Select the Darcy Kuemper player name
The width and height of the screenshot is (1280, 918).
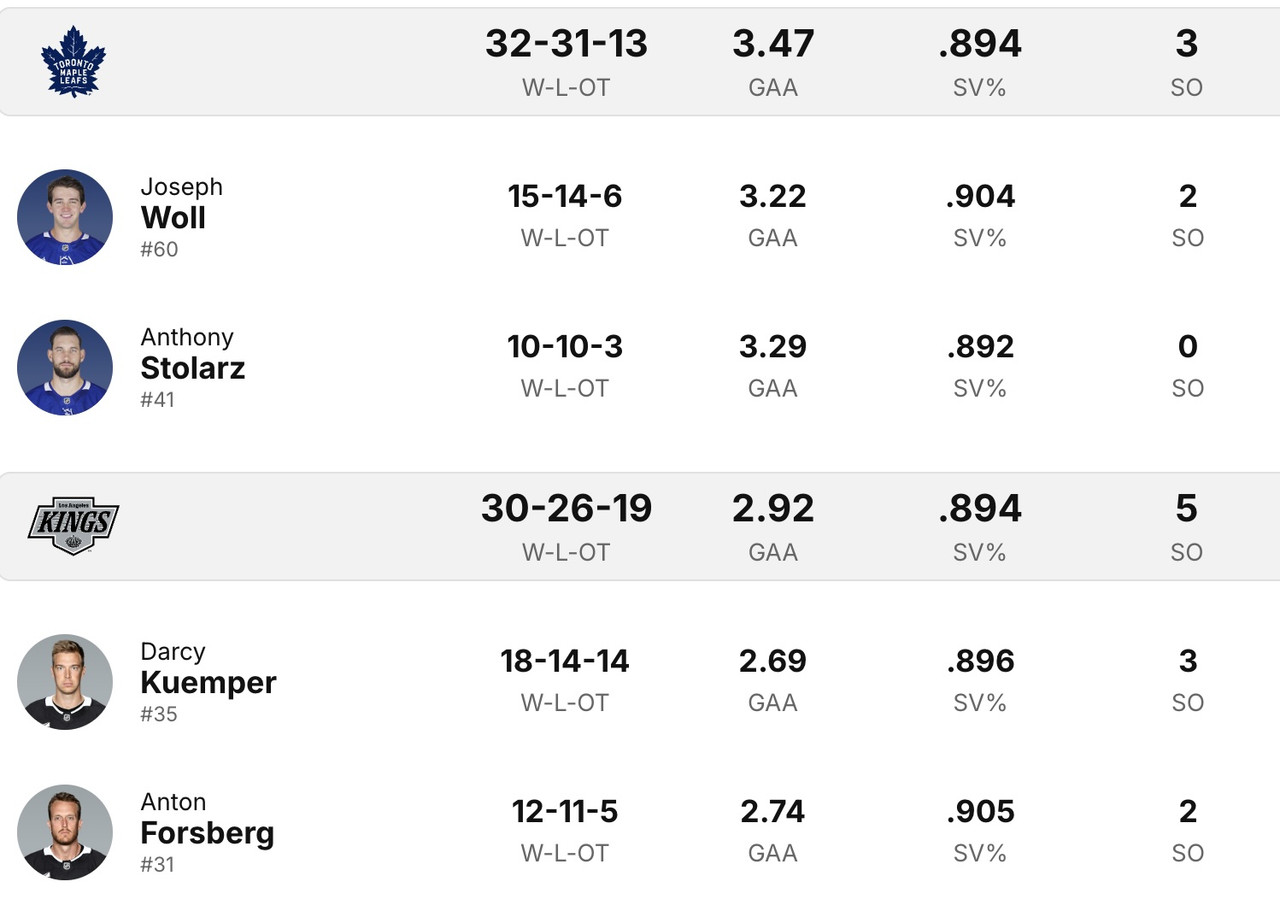[208, 682]
